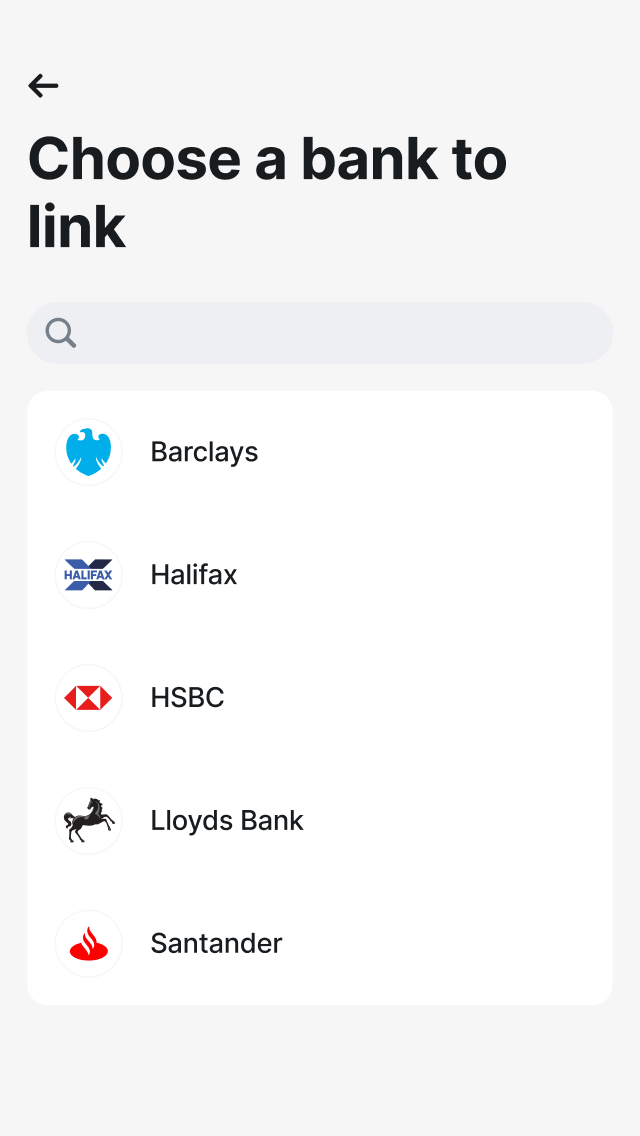The height and width of the screenshot is (1136, 640).
Task: Click the Lloyds Bank black horse logo
Action: pyautogui.click(x=89, y=820)
